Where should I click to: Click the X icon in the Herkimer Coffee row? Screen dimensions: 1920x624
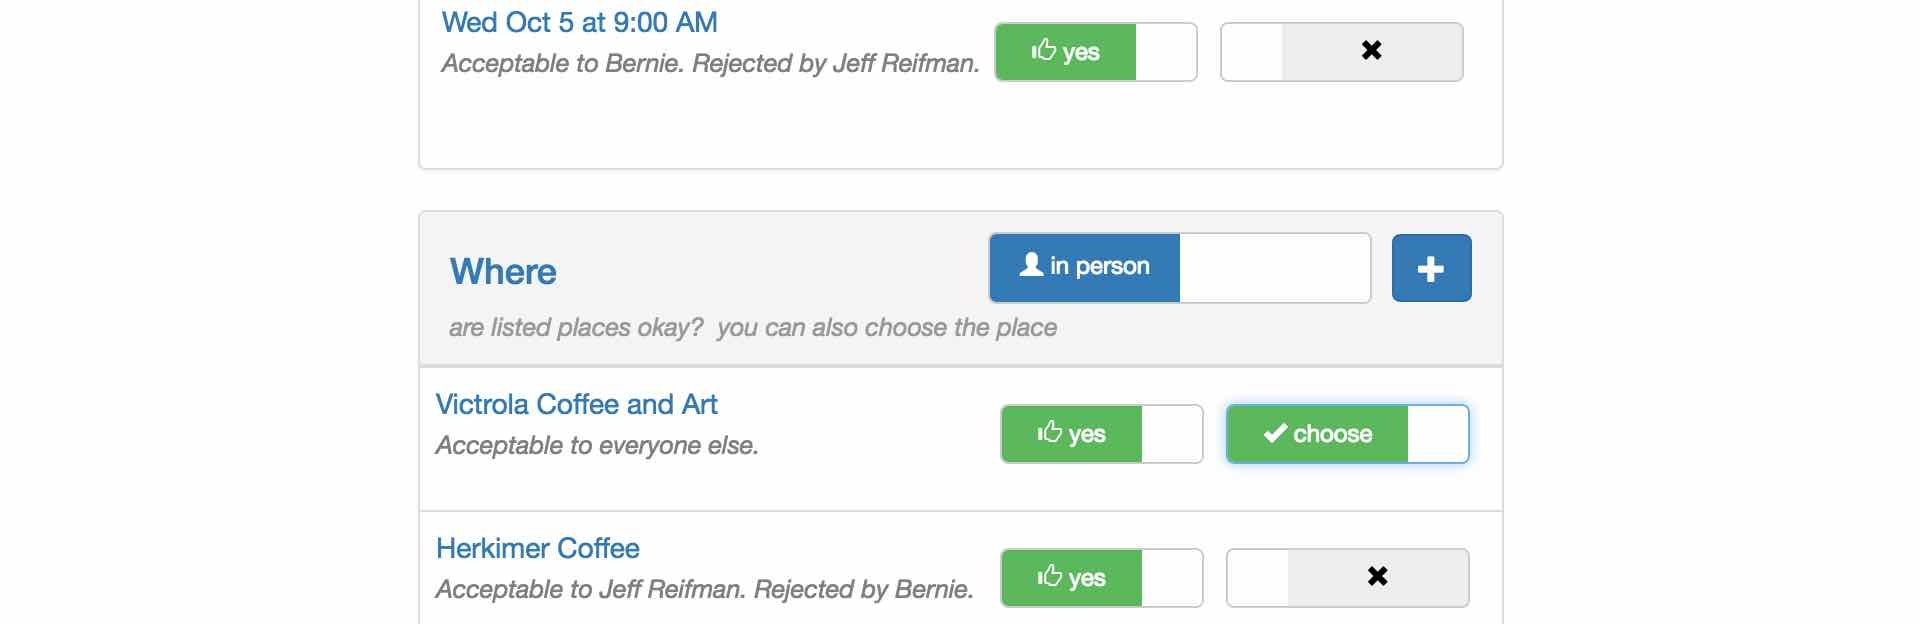(1377, 576)
